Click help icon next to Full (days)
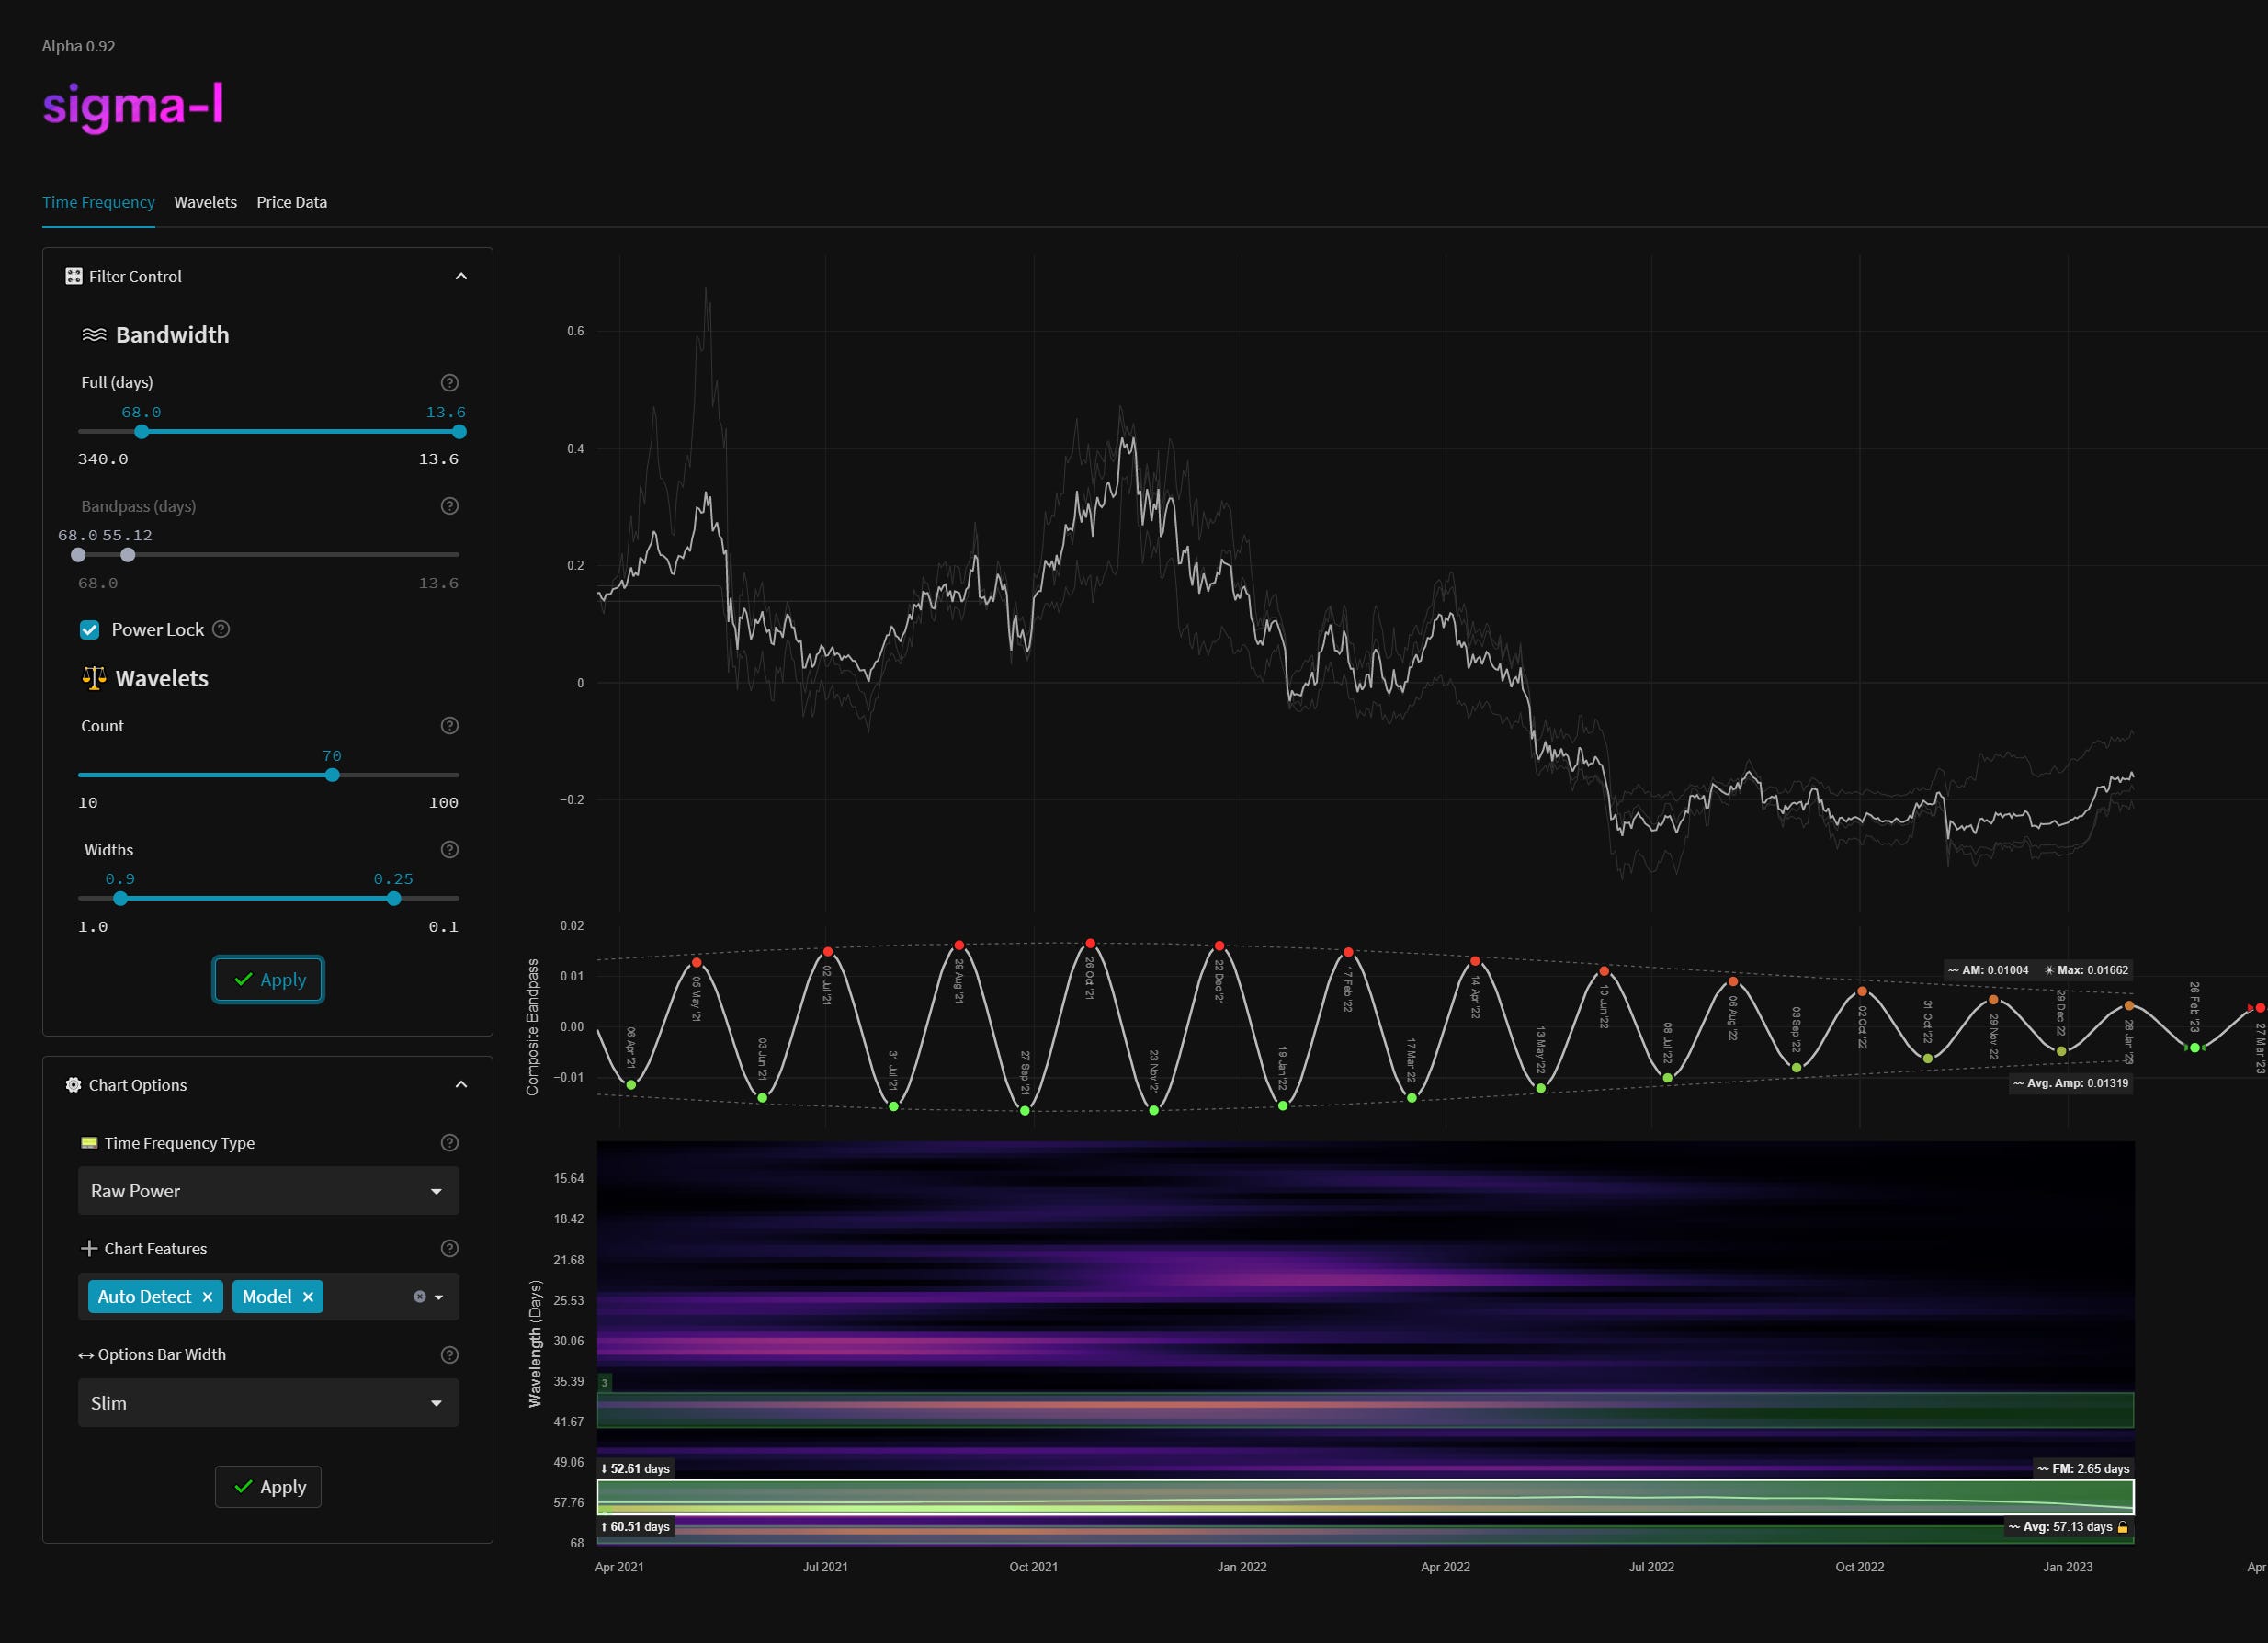The width and height of the screenshot is (2268, 1643). pos(450,382)
